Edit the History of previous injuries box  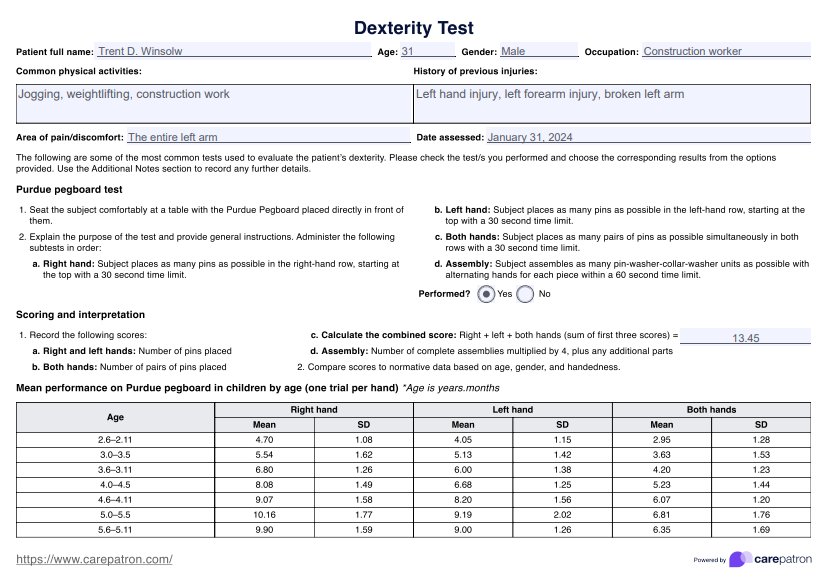[611, 103]
